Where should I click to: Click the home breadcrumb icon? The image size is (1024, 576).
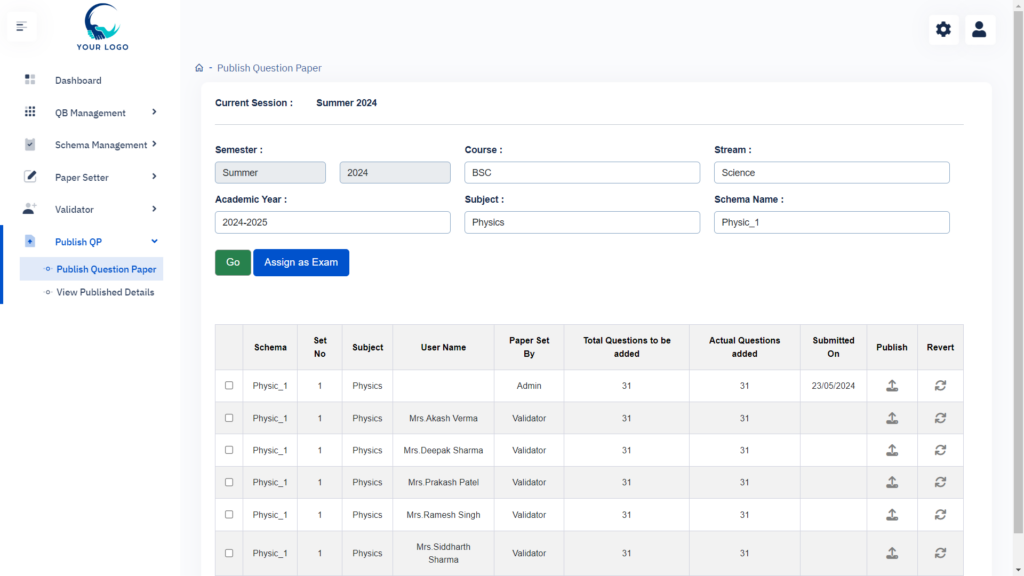click(x=199, y=68)
